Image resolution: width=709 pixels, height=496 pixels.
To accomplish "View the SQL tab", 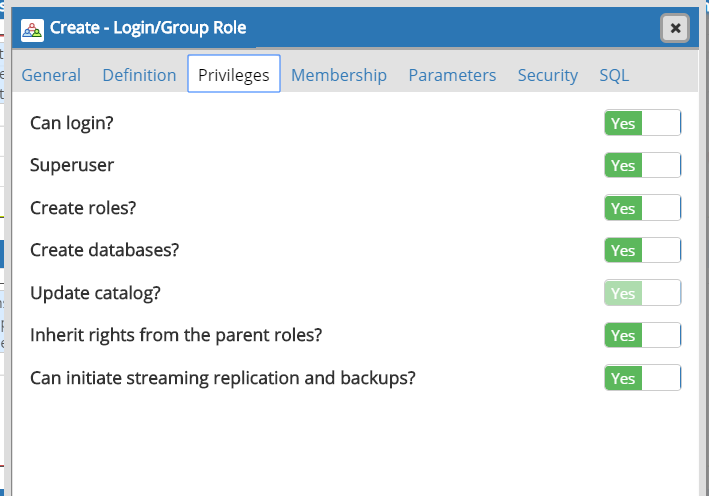I will [614, 75].
